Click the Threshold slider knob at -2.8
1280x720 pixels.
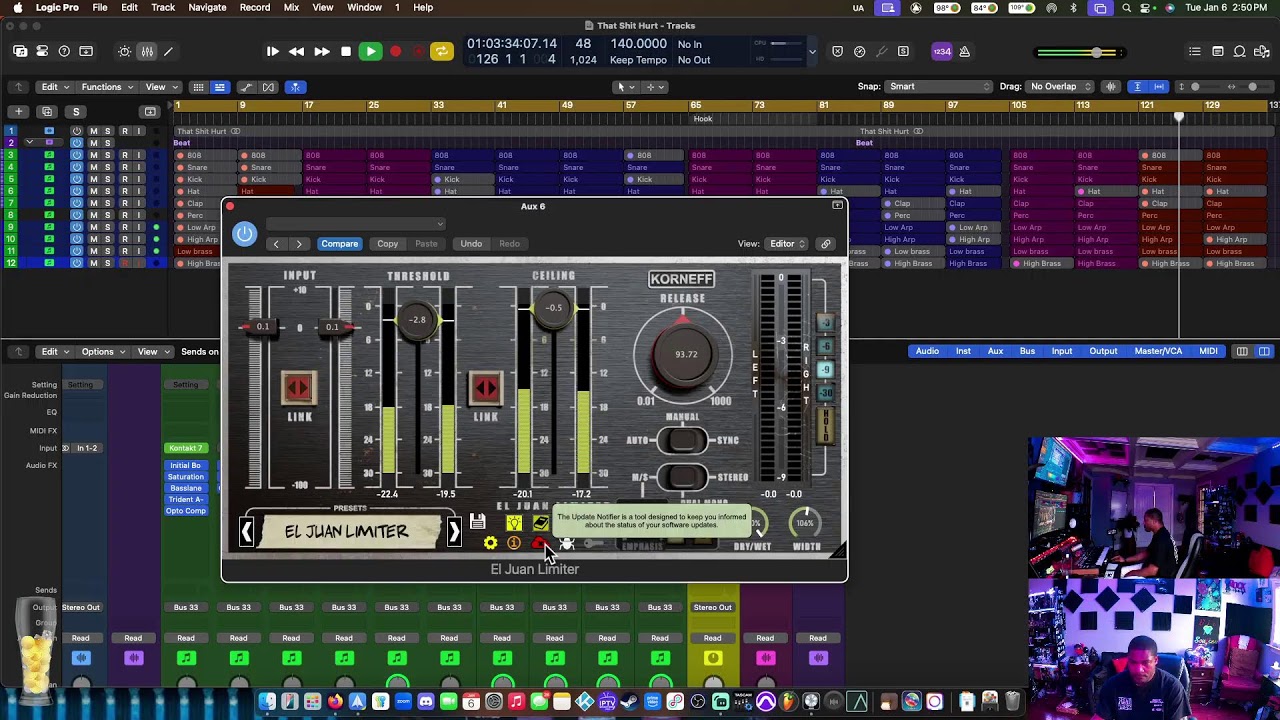418,320
